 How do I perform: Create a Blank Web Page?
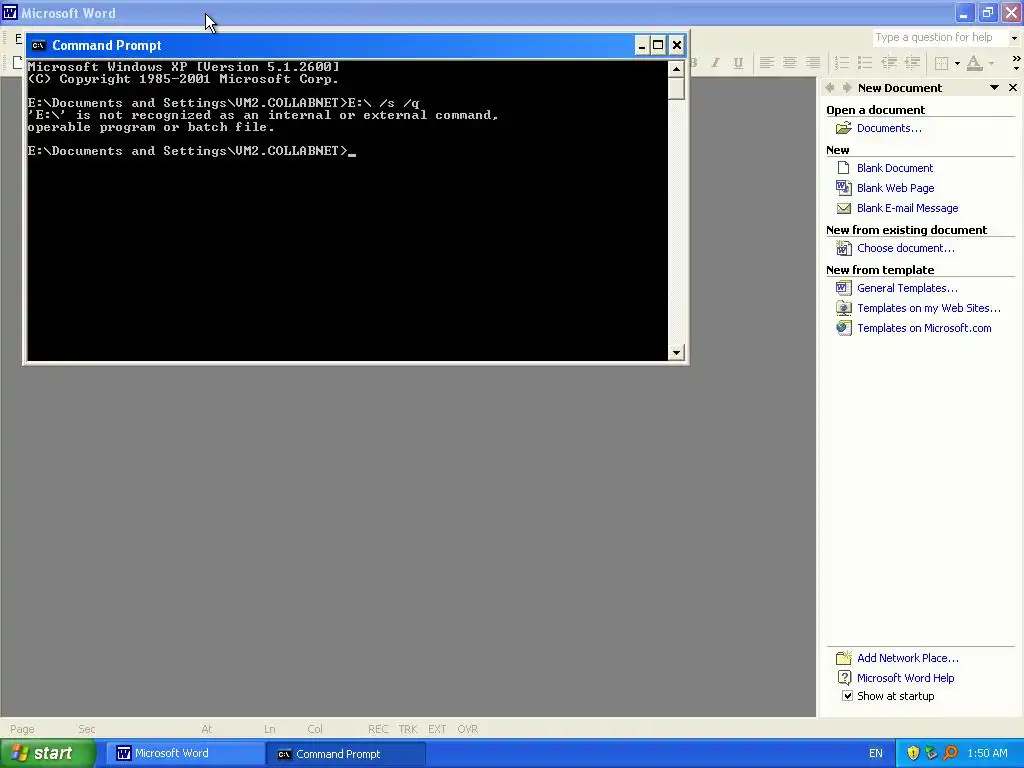895,188
